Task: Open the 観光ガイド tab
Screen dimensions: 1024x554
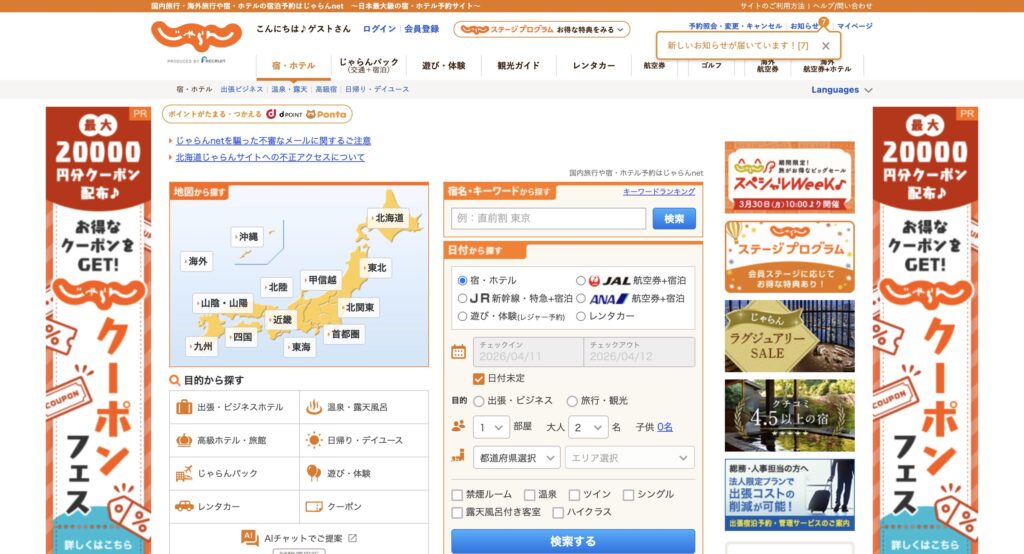Action: point(519,65)
